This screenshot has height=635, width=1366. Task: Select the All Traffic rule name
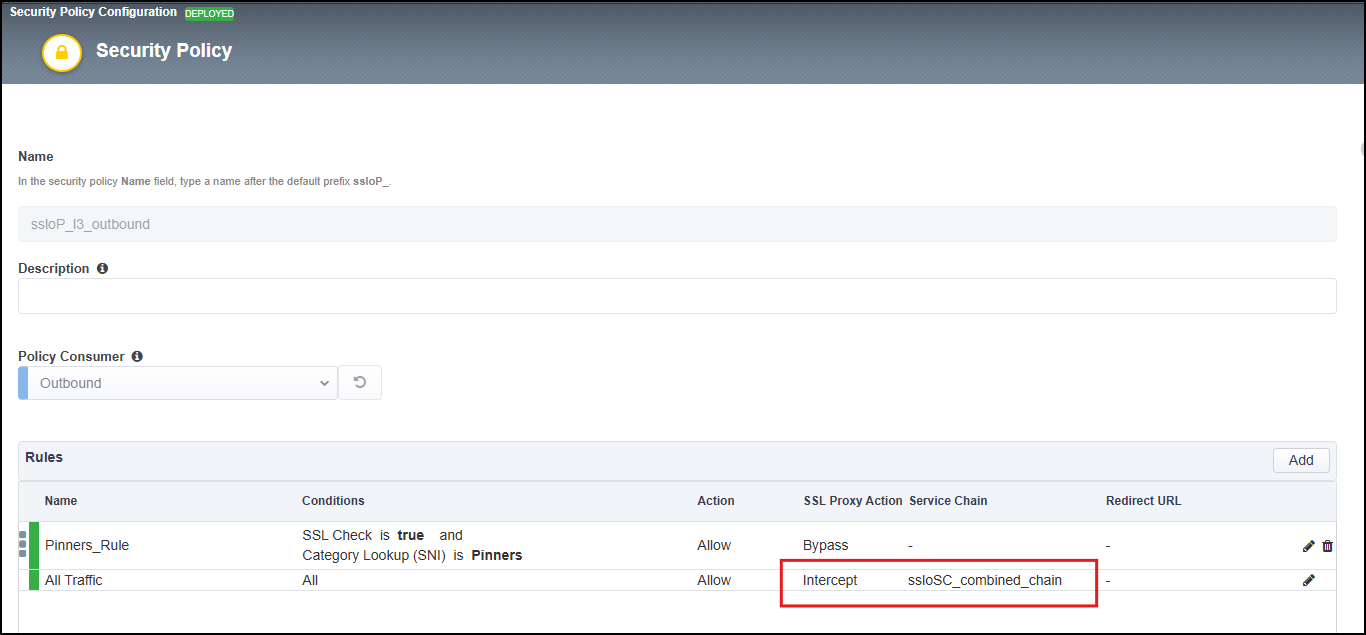point(74,580)
